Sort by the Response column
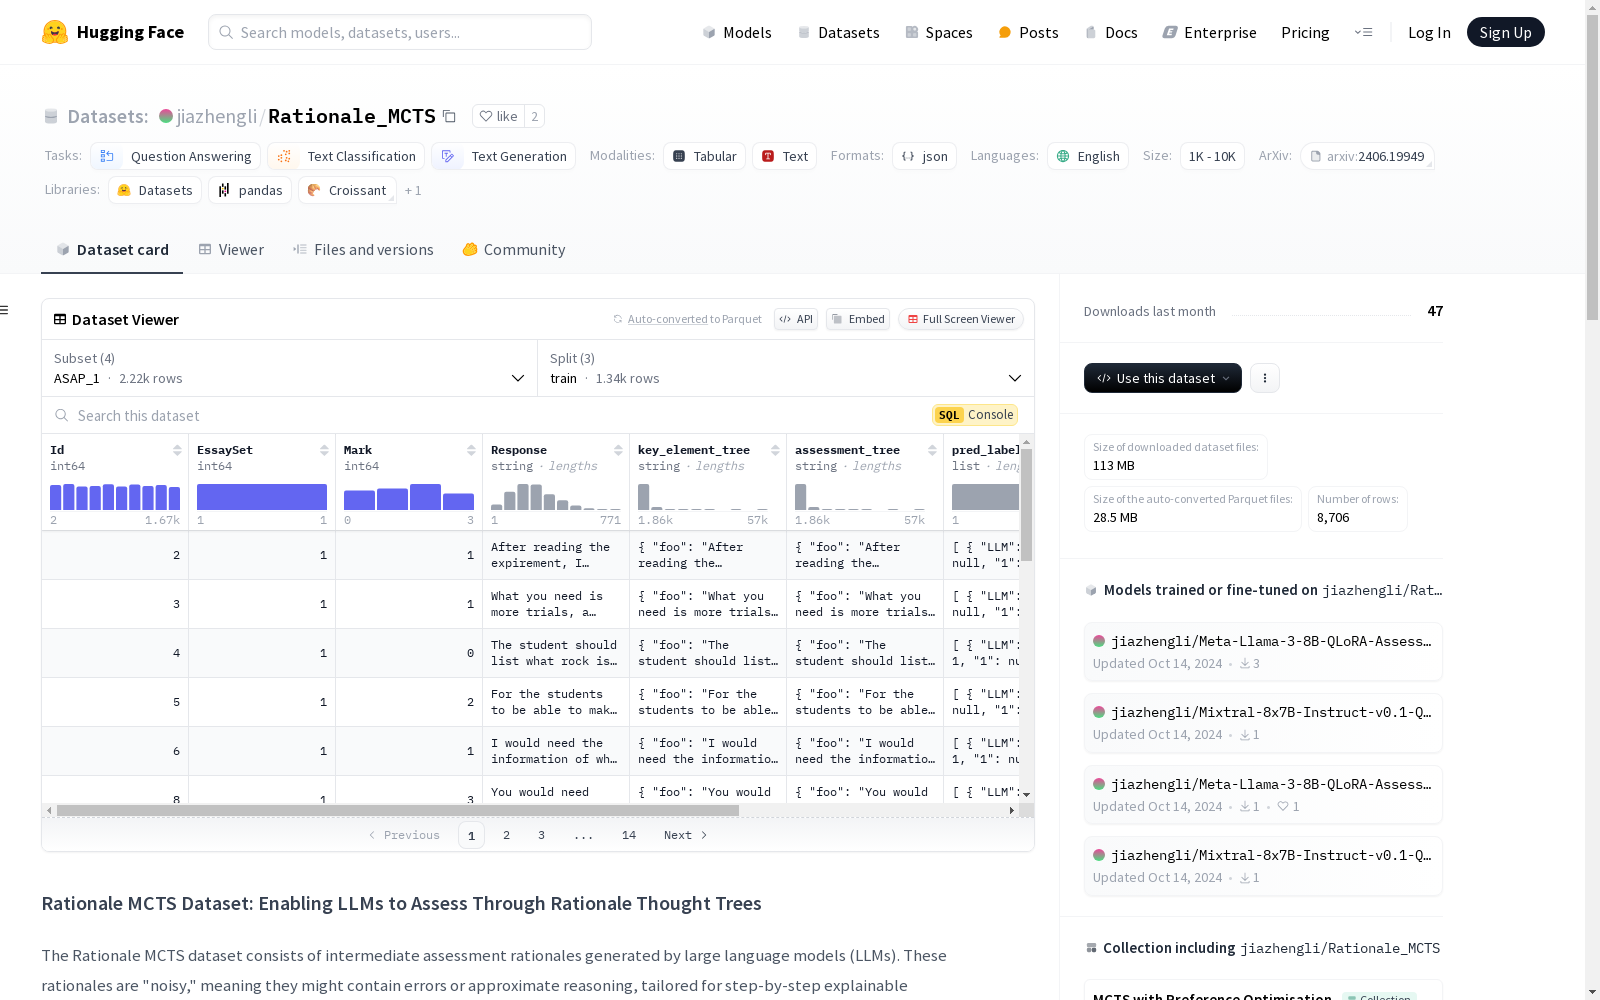This screenshot has width=1600, height=1000. pos(618,450)
